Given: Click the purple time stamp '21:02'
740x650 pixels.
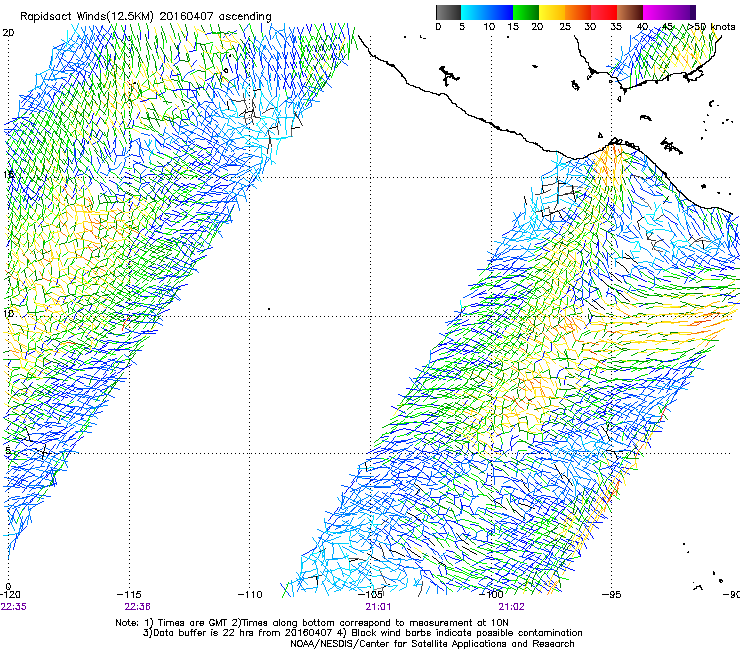Looking at the screenshot, I should pyautogui.click(x=512, y=607).
